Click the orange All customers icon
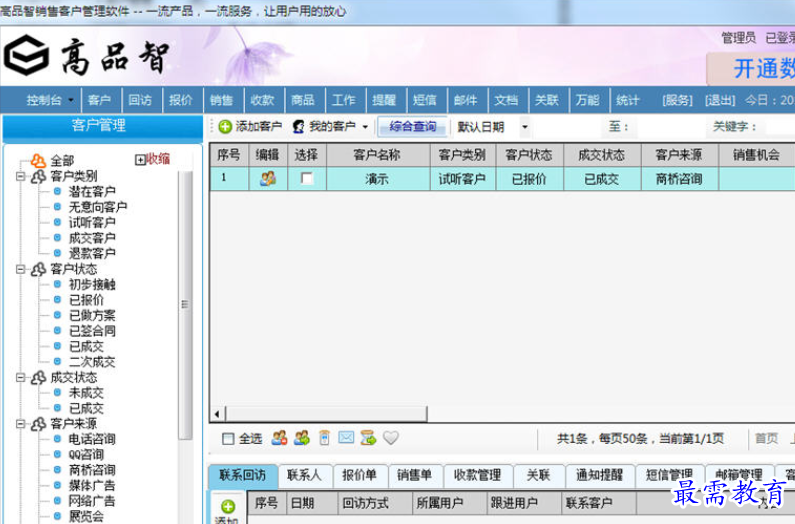Screen dimensions: 795x524 pyautogui.click(x=38, y=161)
